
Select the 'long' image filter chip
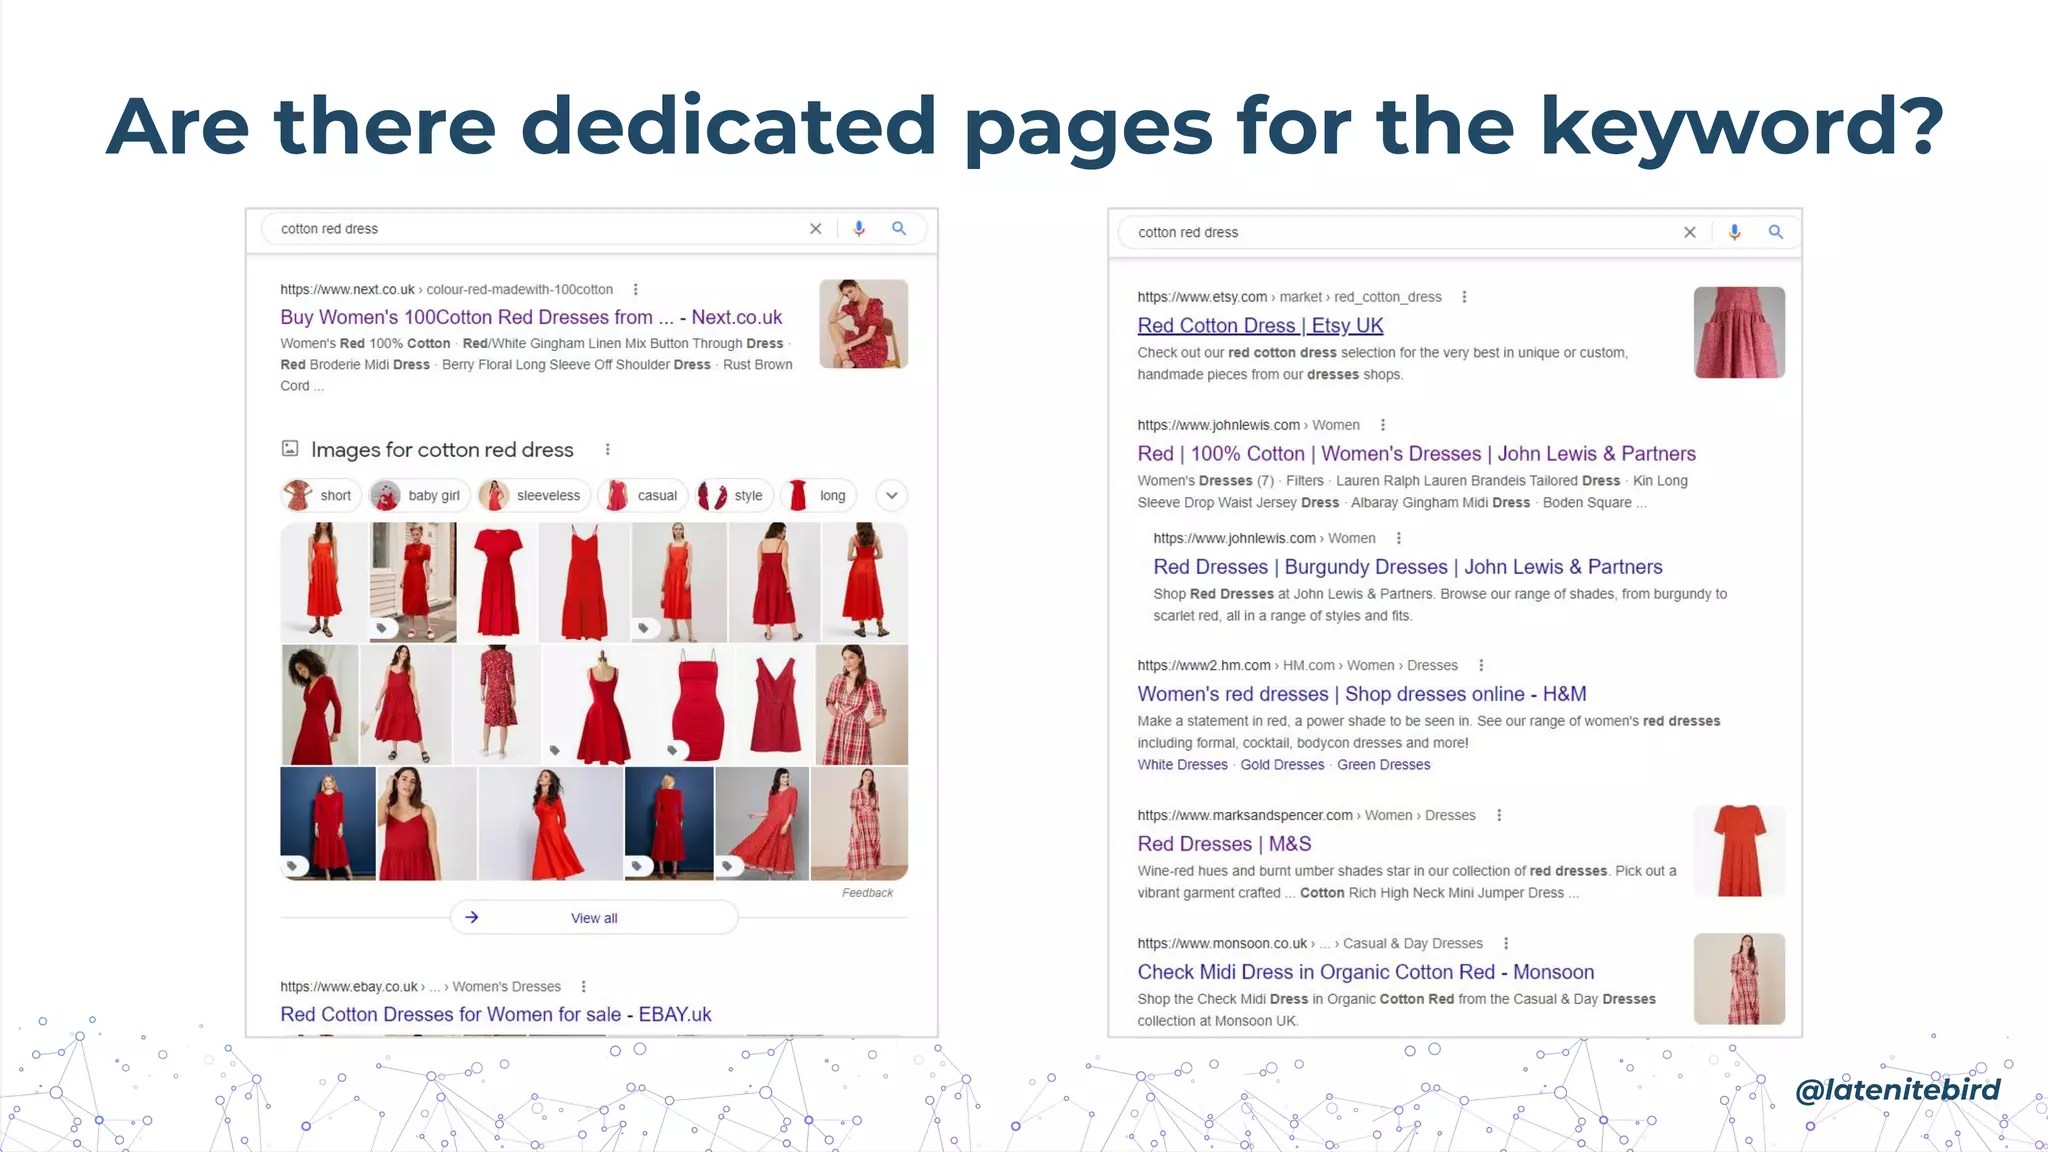(x=817, y=496)
